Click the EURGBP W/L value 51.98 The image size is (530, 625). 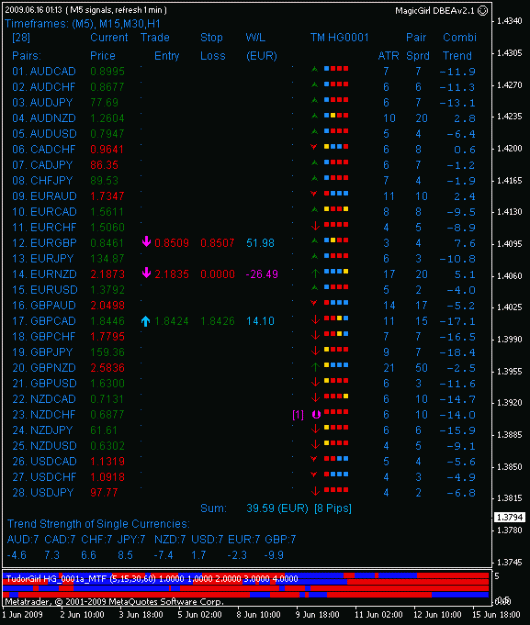pos(260,243)
